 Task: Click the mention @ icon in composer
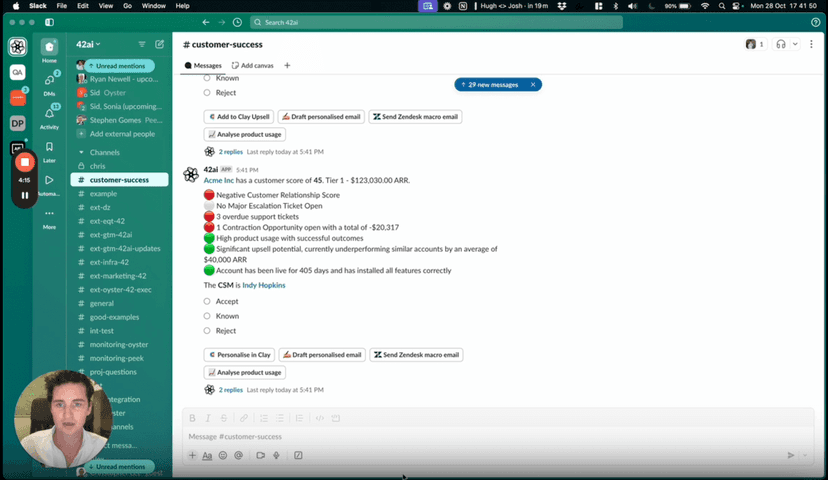[239, 455]
